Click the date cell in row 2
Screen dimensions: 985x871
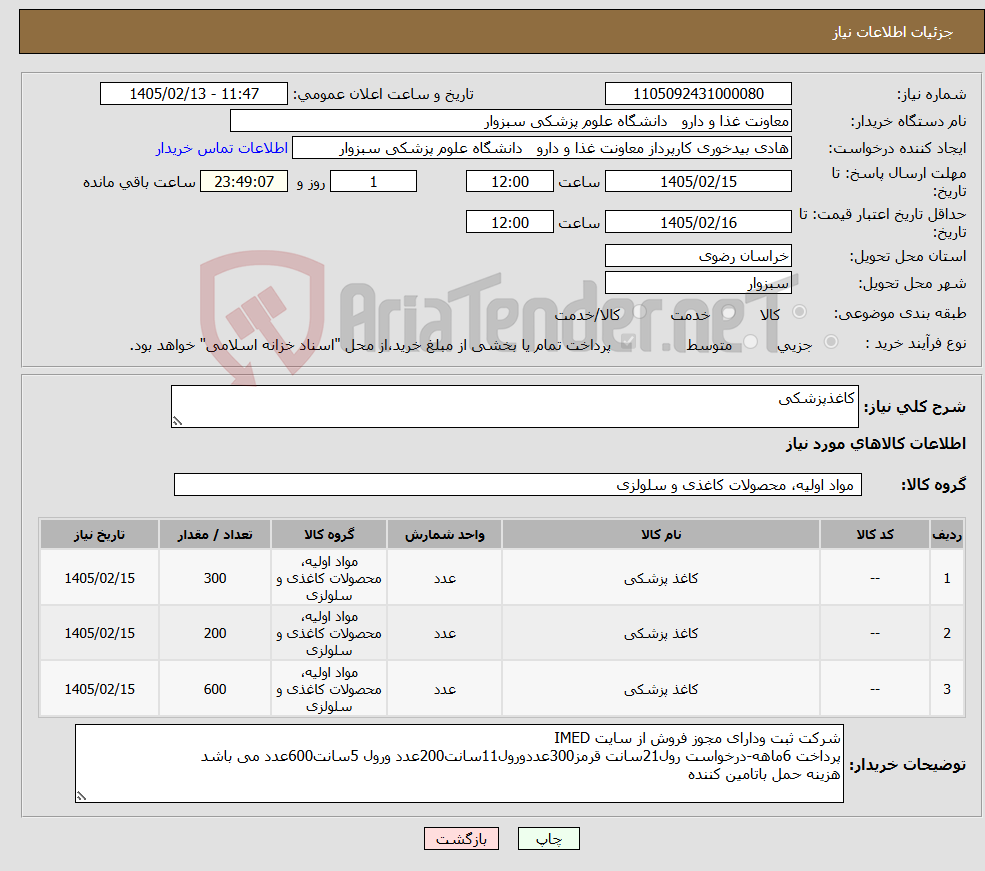99,634
